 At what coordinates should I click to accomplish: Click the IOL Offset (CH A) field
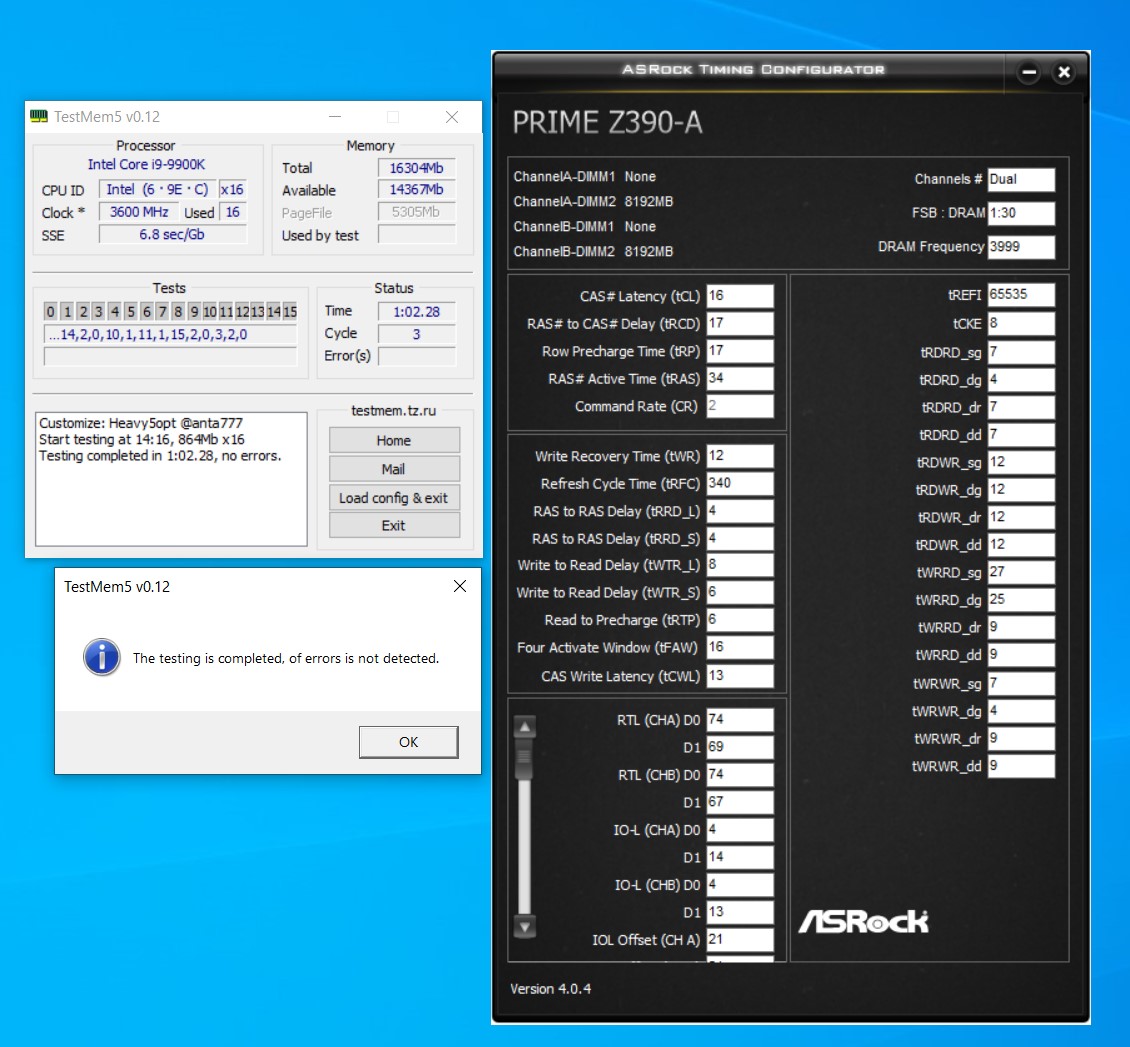740,940
